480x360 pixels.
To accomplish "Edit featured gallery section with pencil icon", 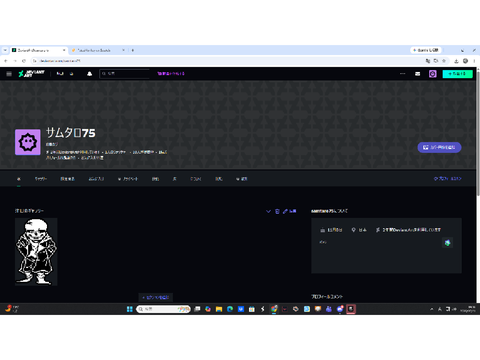I will tap(289, 211).
